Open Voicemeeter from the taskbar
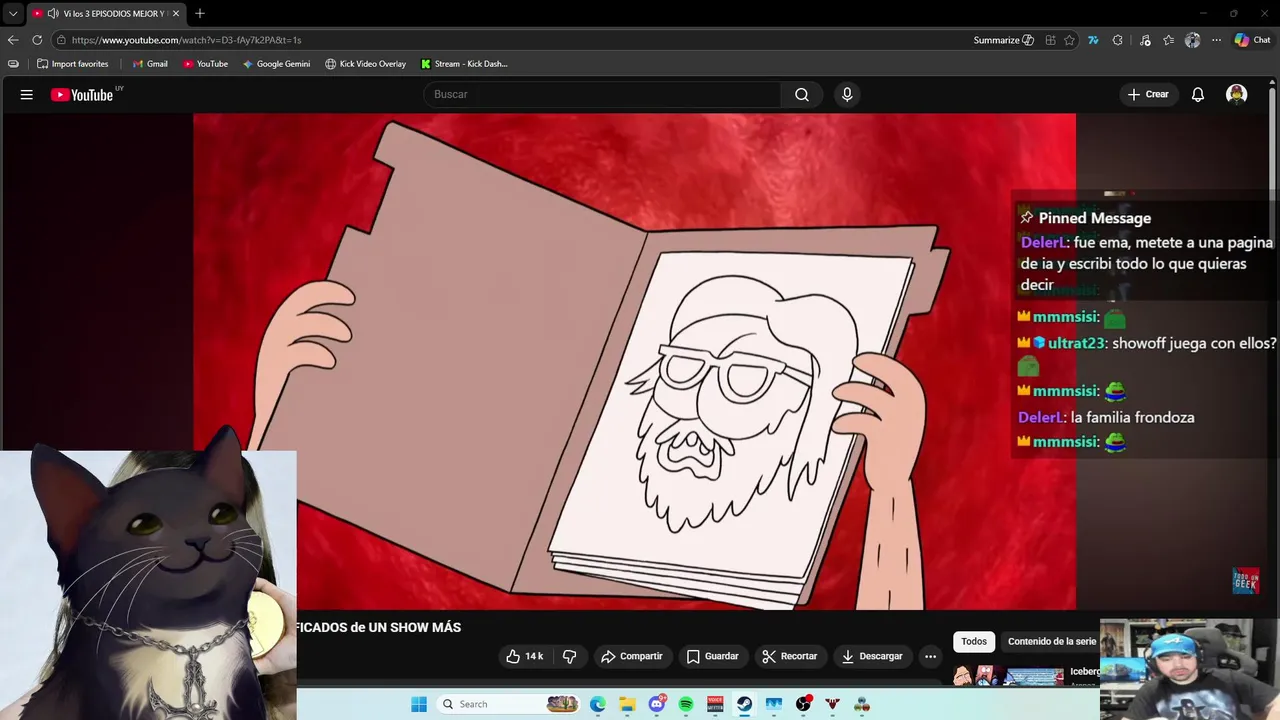 point(715,704)
